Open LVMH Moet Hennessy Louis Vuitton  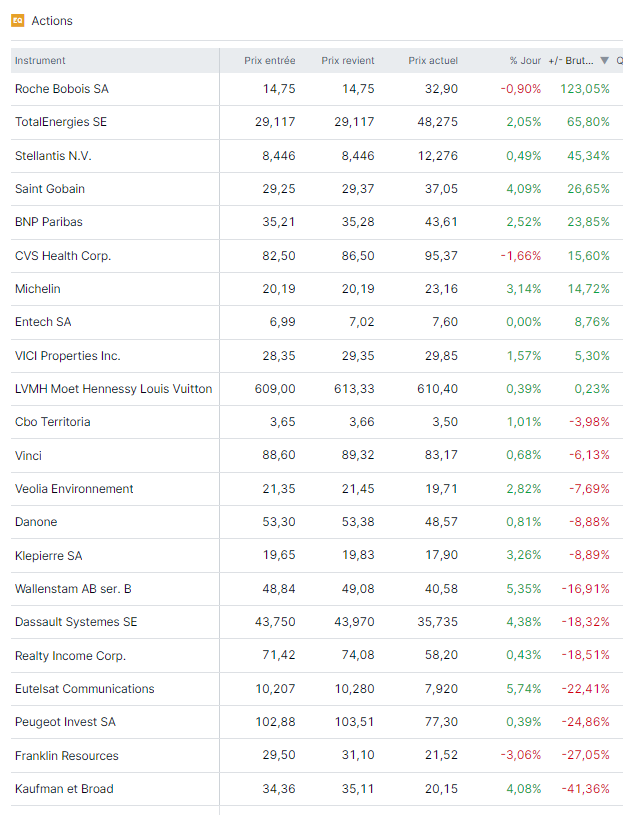click(x=113, y=389)
